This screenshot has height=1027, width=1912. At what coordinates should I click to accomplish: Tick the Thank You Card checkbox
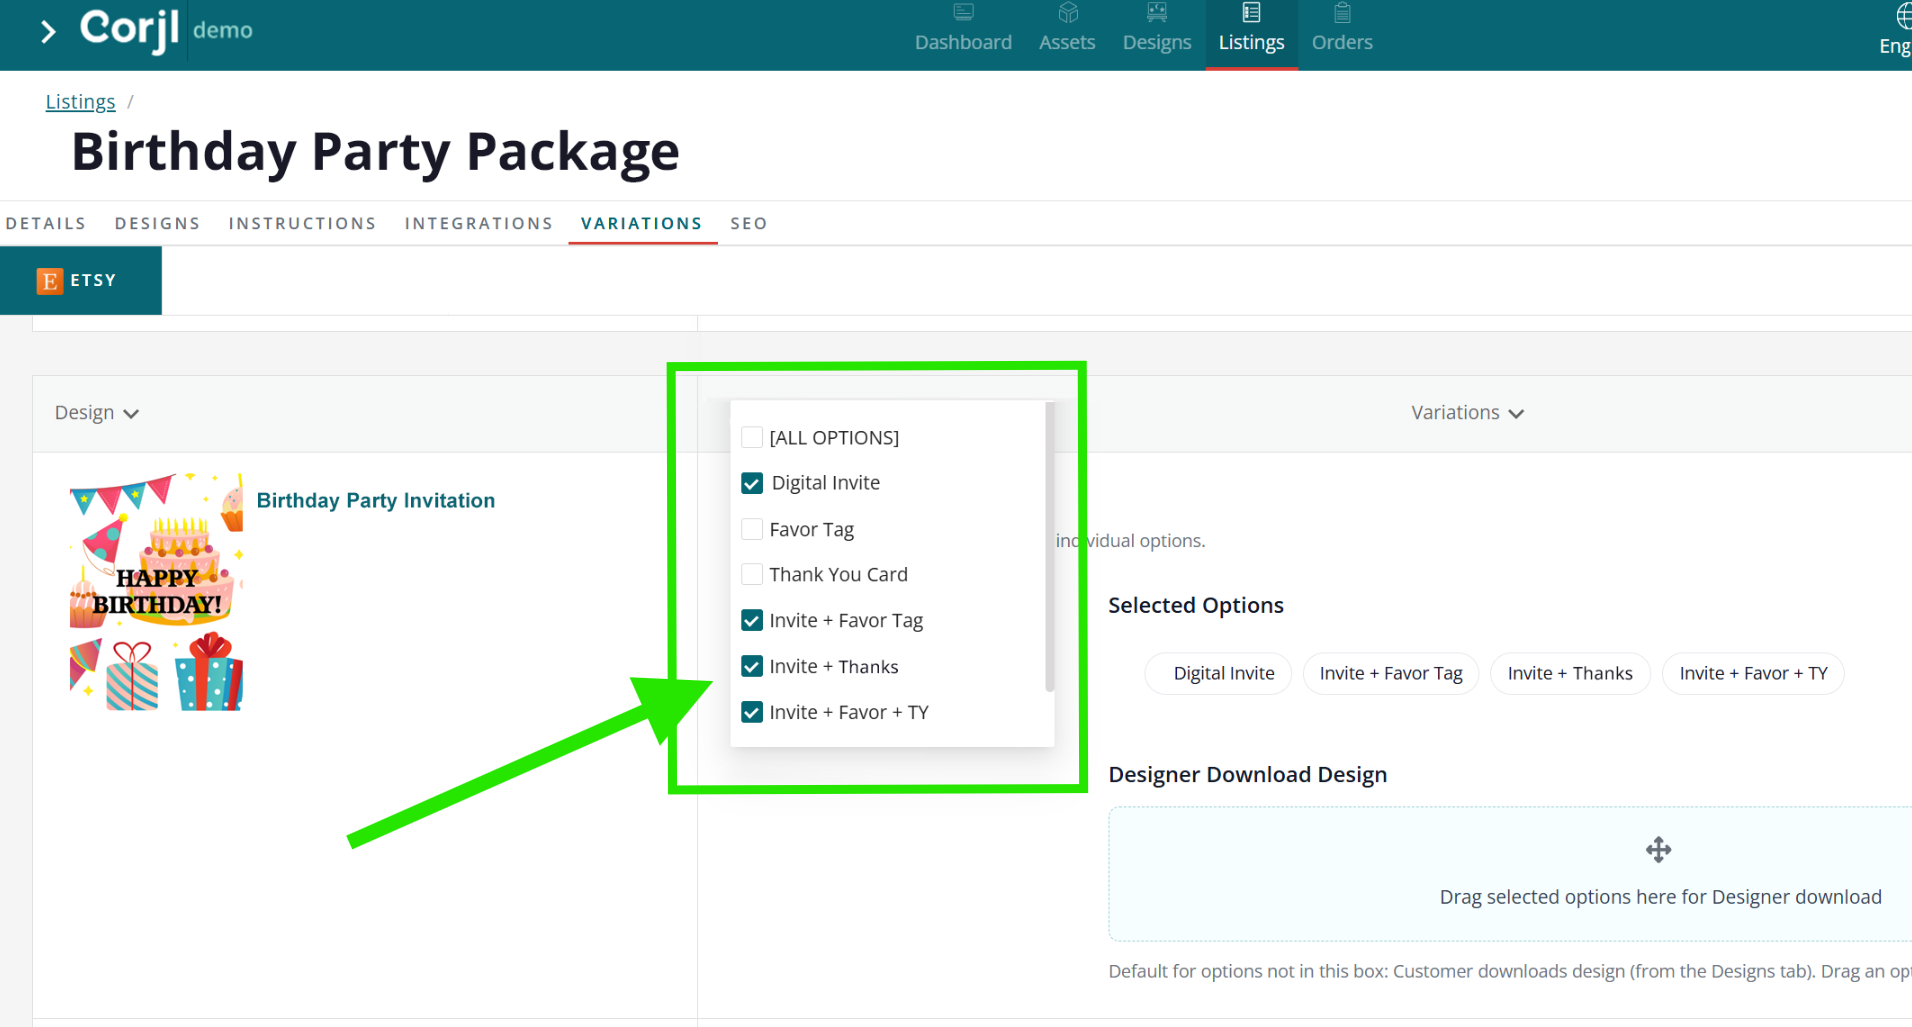752,574
